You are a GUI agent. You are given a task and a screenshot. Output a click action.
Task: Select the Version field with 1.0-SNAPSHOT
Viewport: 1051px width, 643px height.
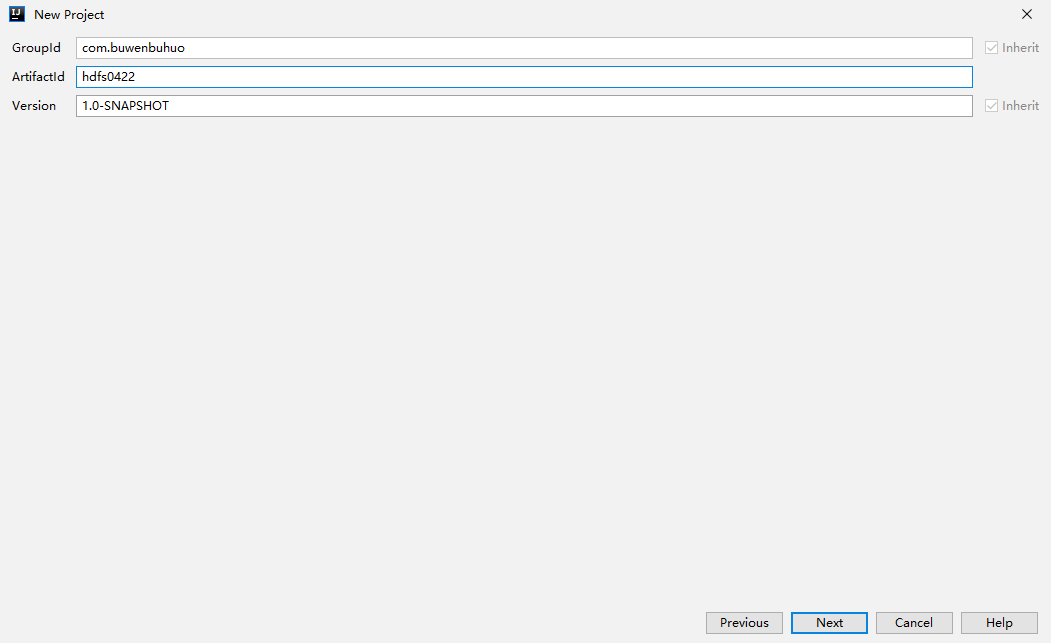(x=524, y=106)
